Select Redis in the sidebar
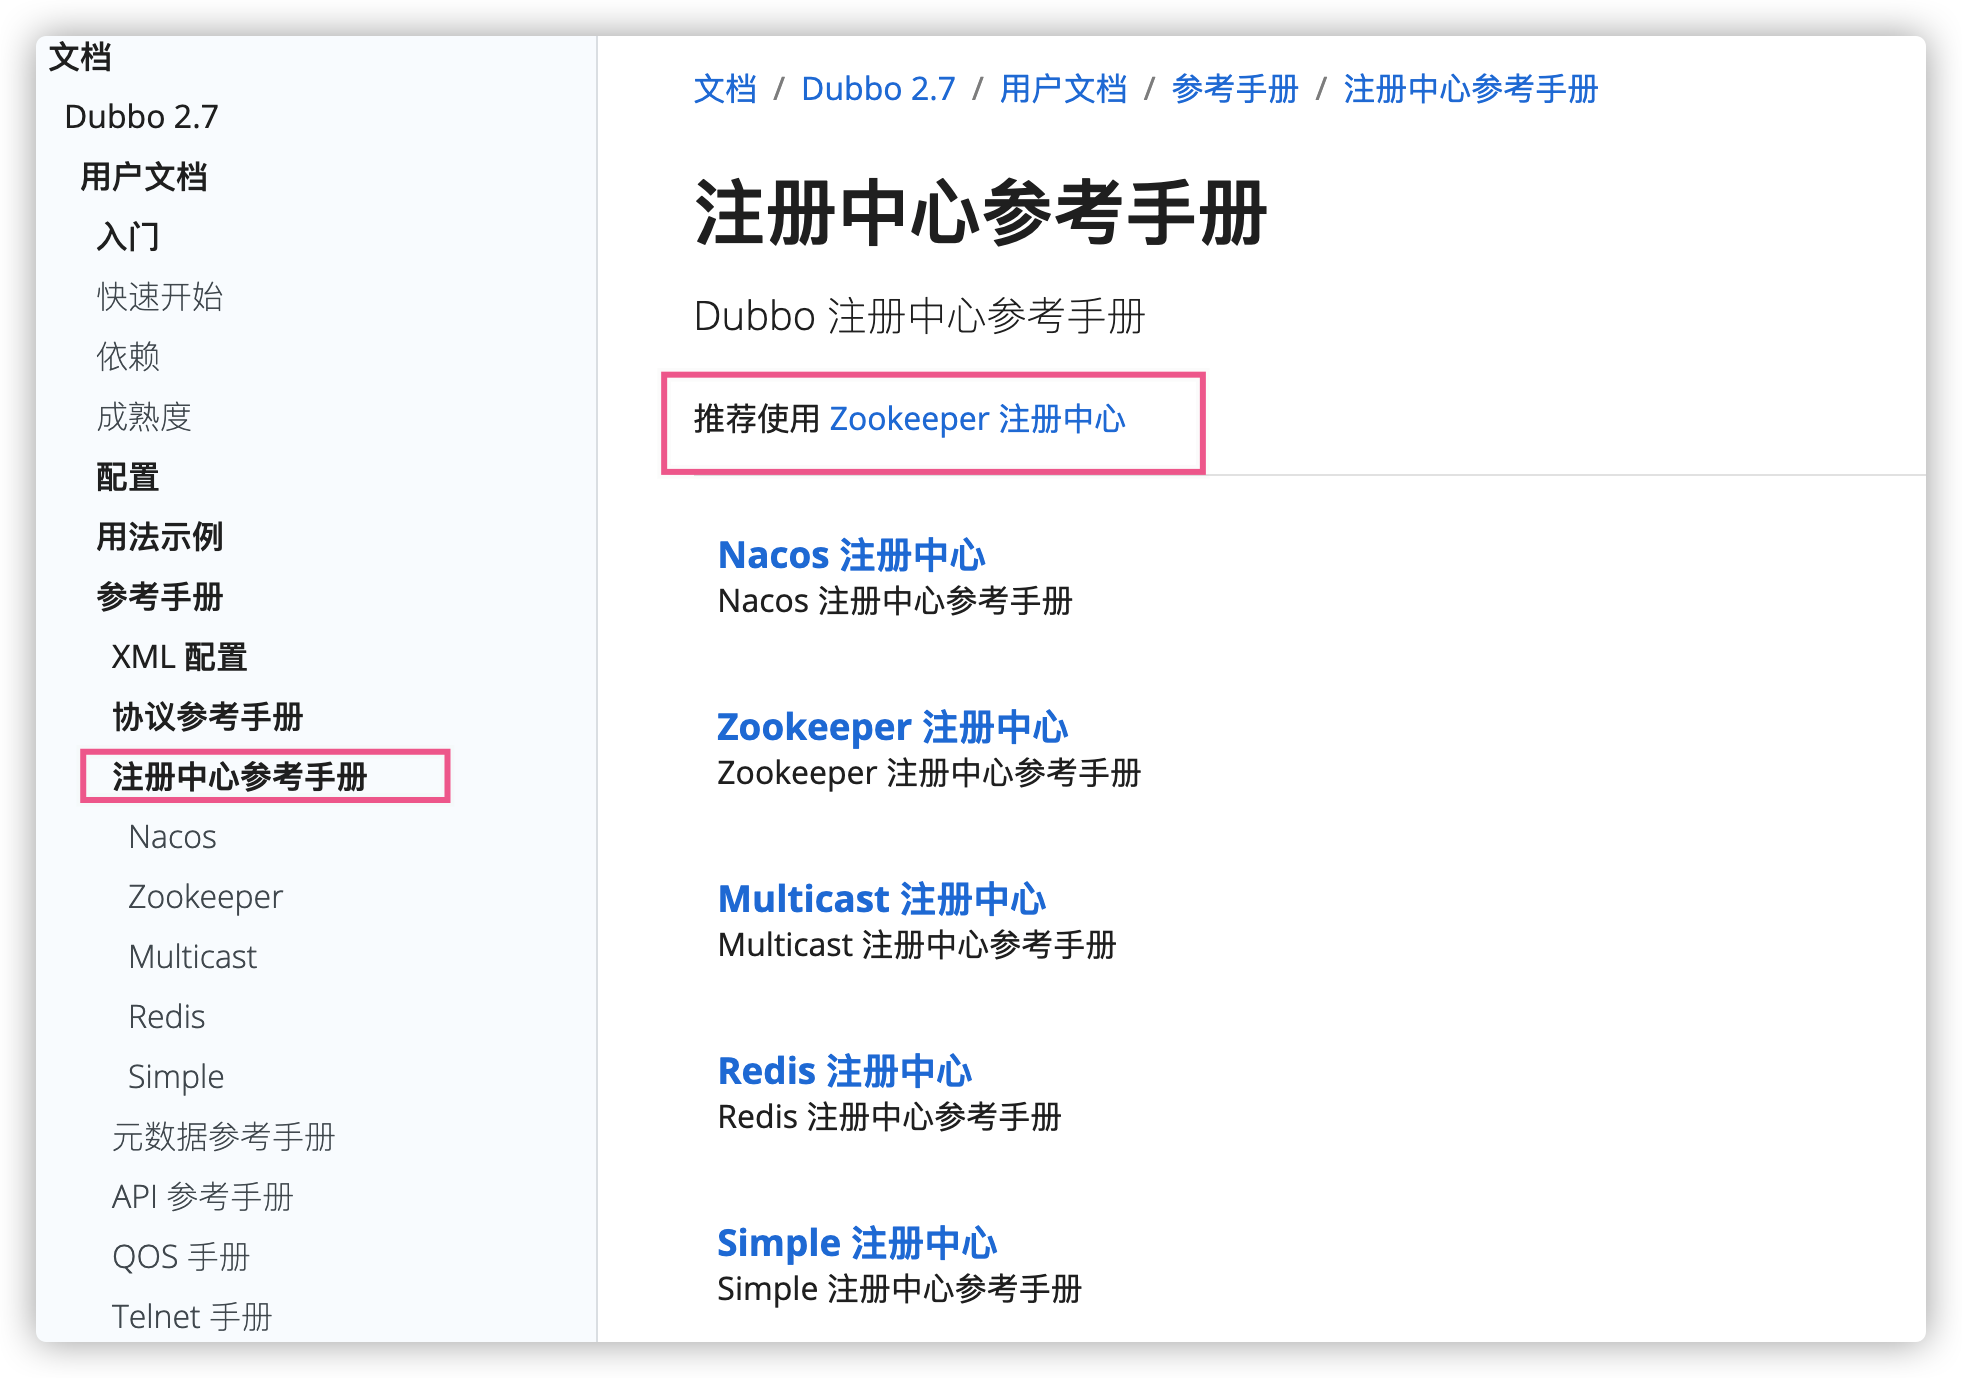 click(166, 1017)
